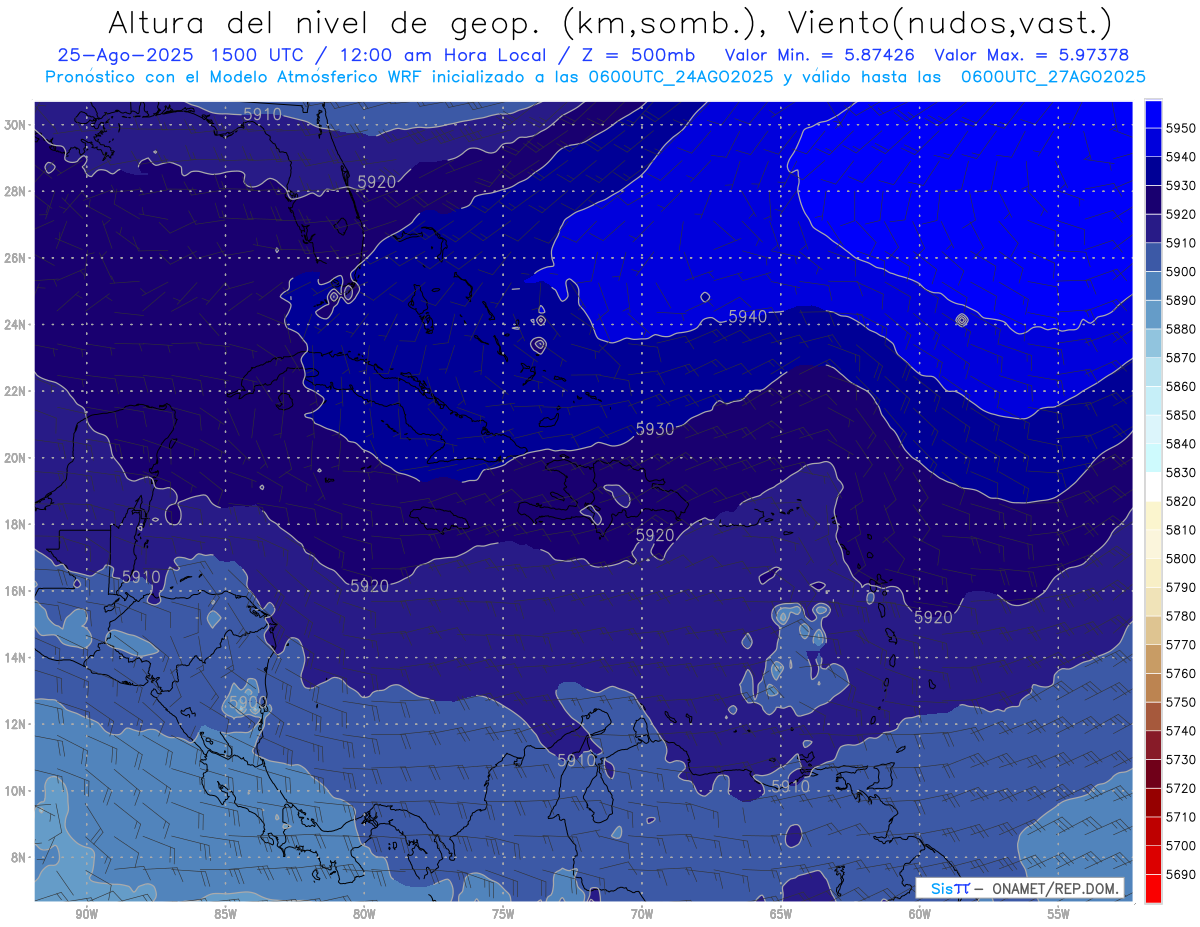This screenshot has width=1200, height=927.
Task: Click the '75W' longitude axis label
Action: (503, 915)
